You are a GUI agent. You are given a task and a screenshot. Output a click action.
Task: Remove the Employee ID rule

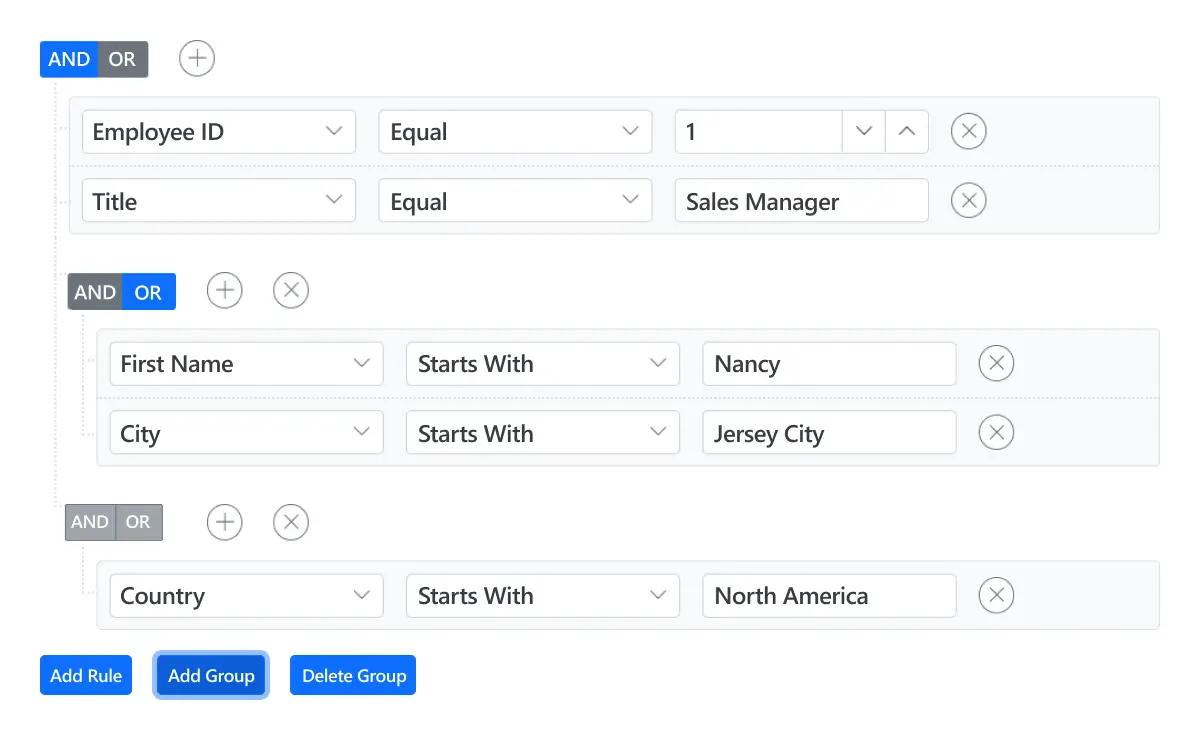tap(968, 131)
